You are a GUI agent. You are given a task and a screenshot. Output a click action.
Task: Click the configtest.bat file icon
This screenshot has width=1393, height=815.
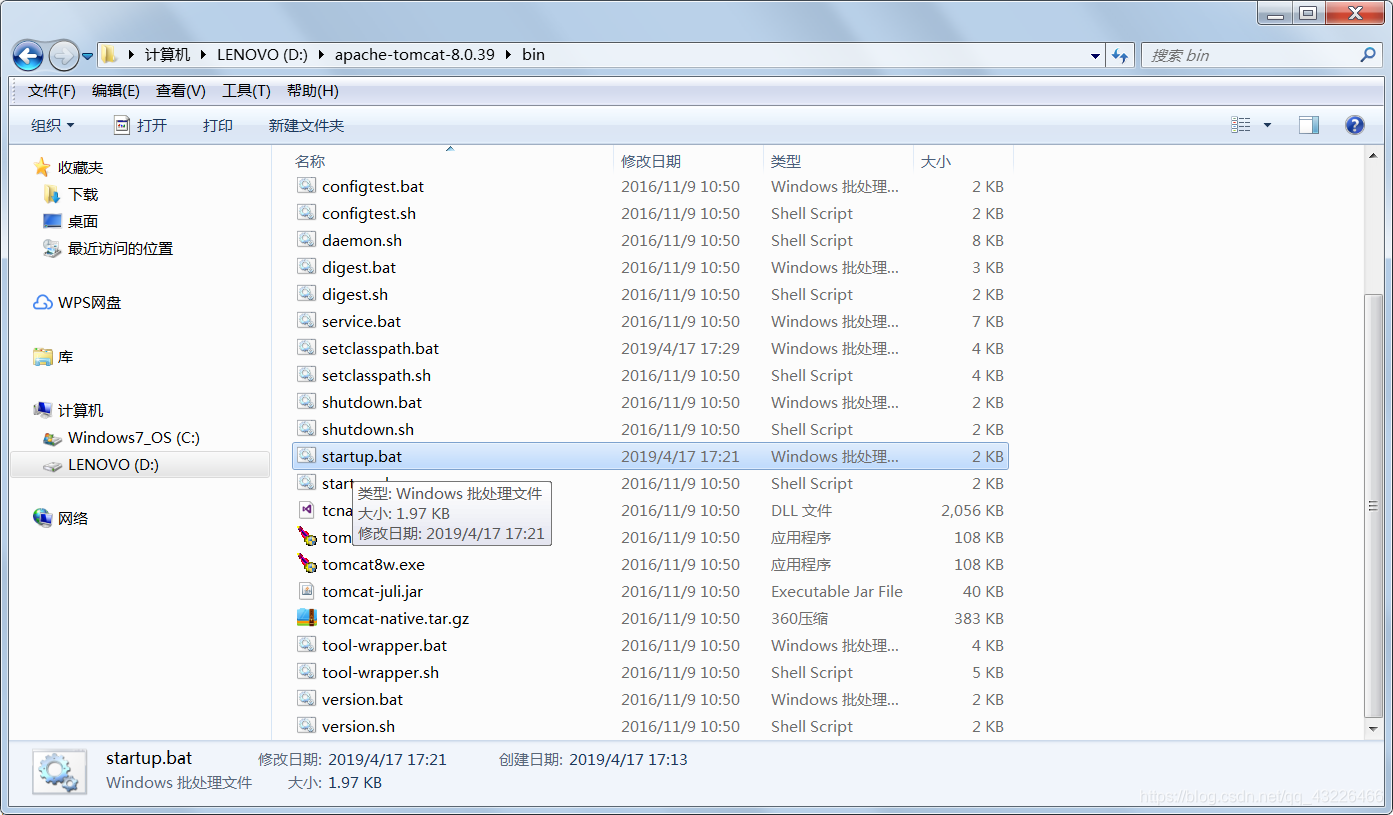point(306,186)
